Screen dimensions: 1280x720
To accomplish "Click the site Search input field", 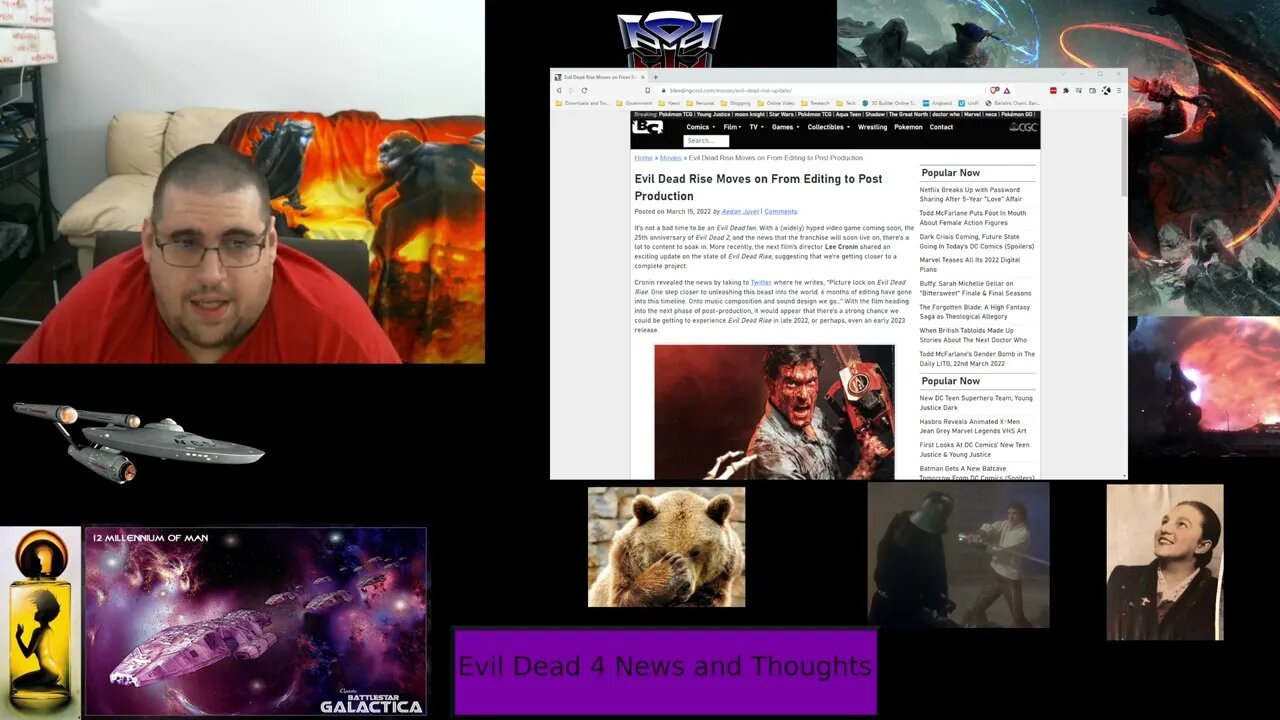I will coord(706,141).
